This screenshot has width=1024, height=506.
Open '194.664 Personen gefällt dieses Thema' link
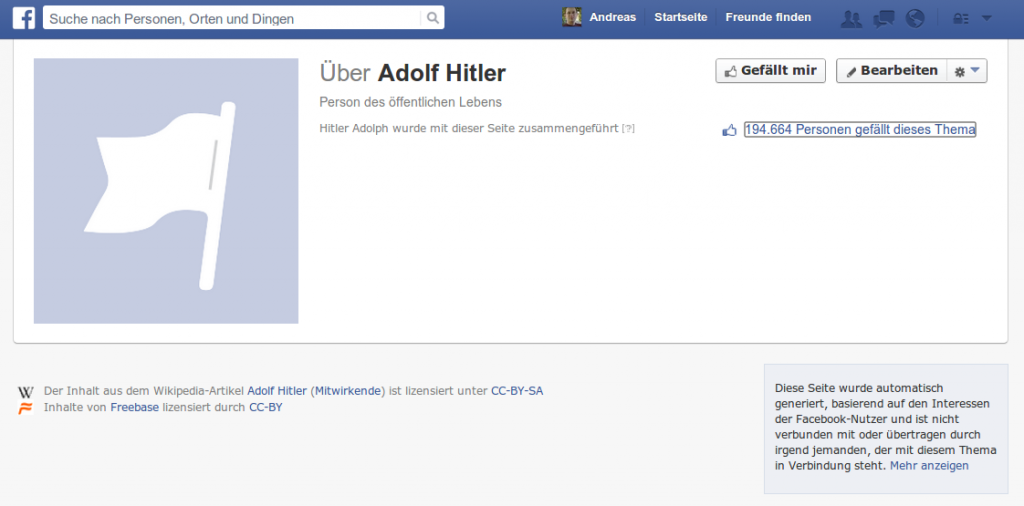(x=860, y=129)
